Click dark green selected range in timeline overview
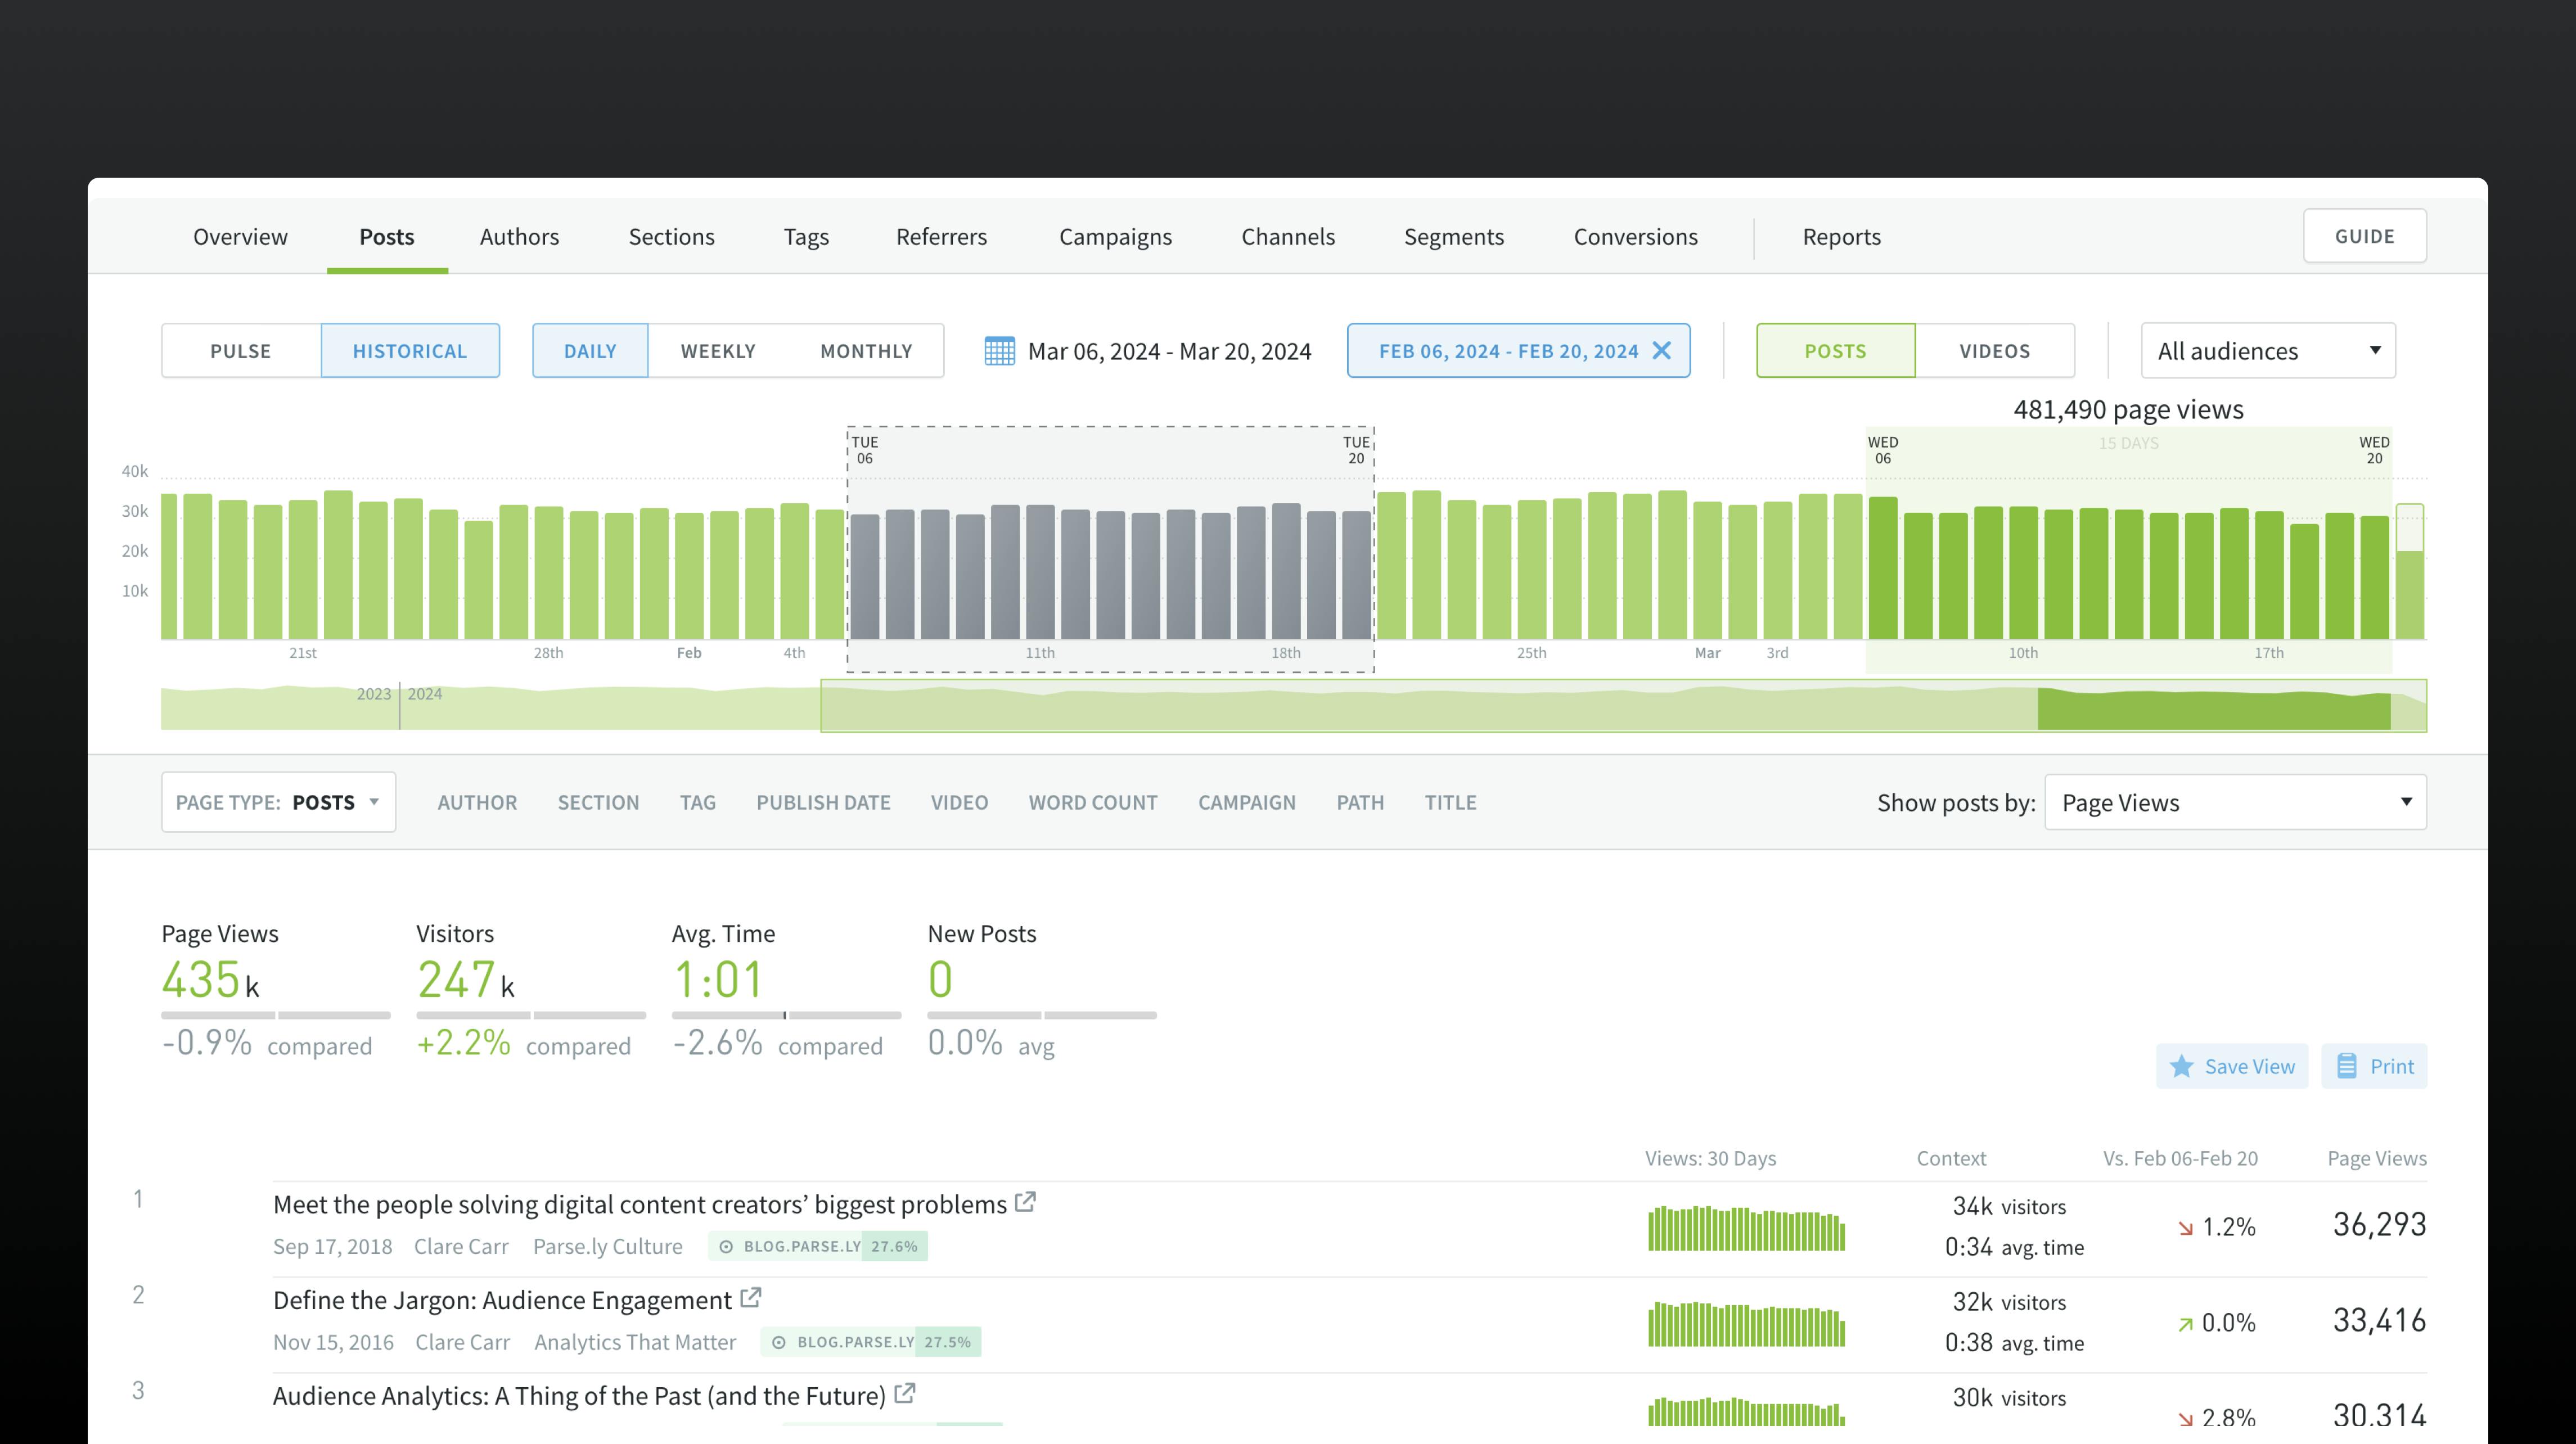Viewport: 2576px width, 1444px height. (x=2214, y=709)
